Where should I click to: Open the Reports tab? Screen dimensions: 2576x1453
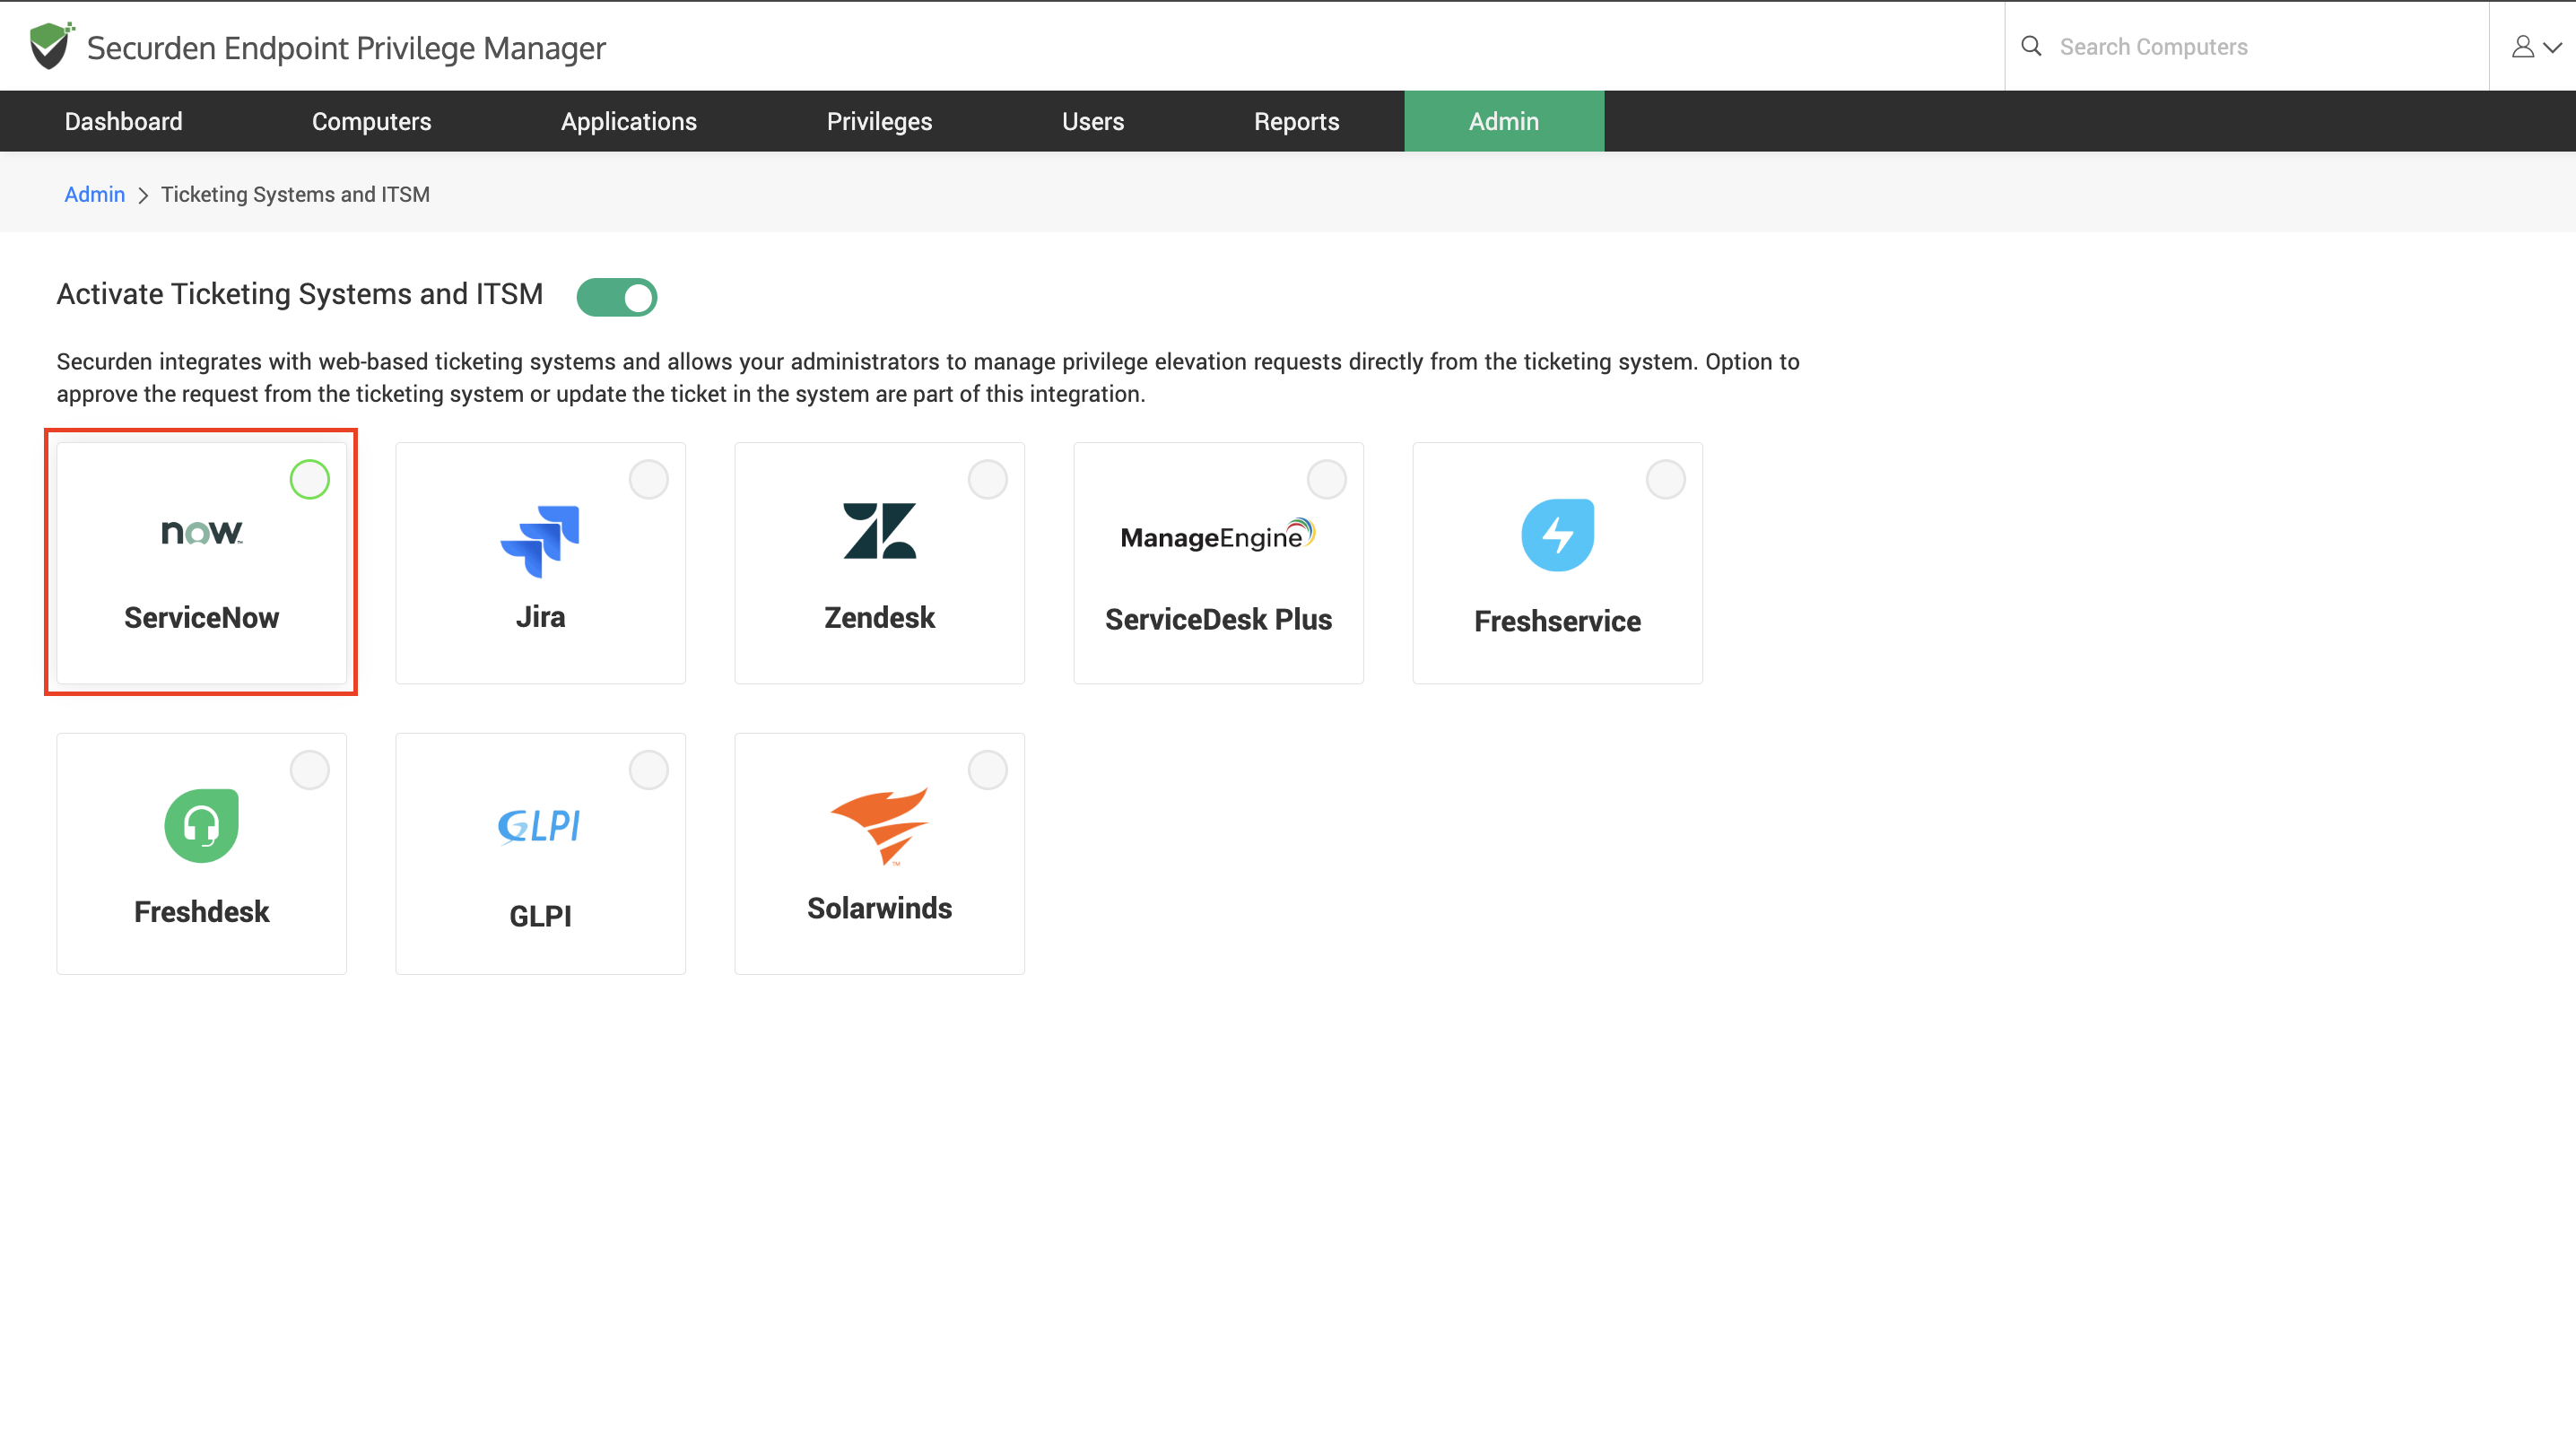pos(1296,121)
